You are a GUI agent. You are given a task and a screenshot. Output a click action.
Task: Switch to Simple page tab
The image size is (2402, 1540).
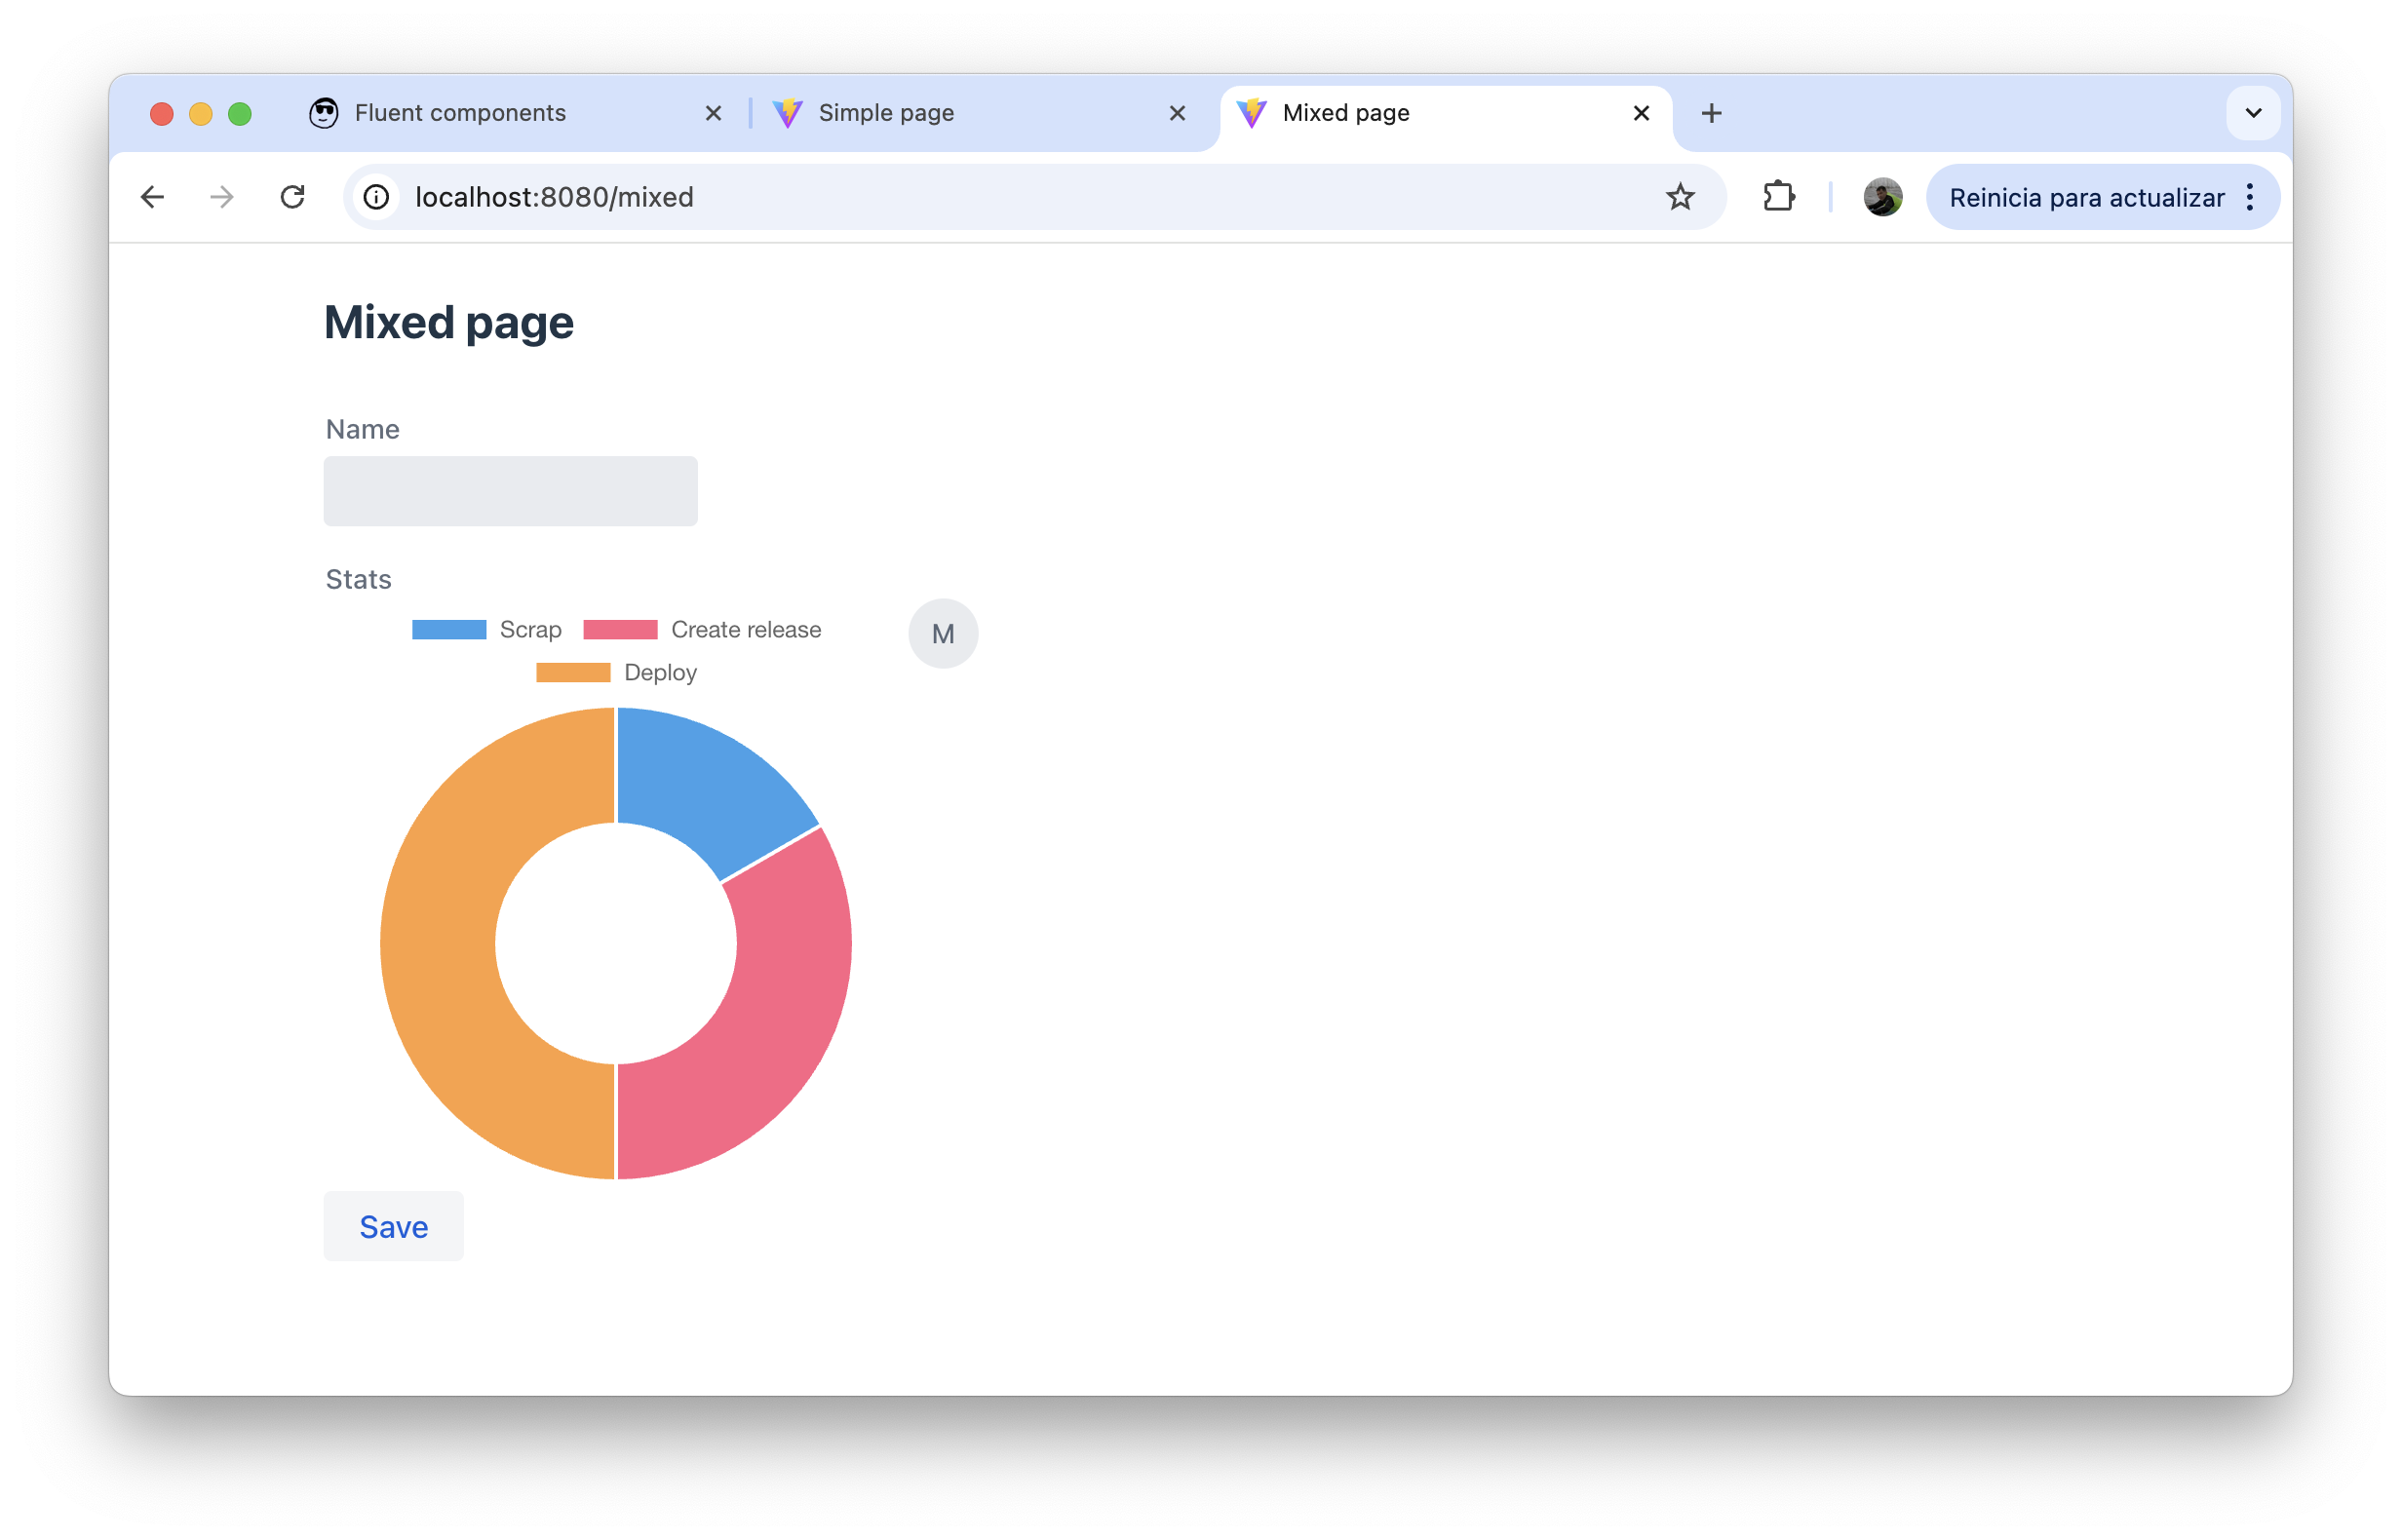pyautogui.click(x=886, y=113)
